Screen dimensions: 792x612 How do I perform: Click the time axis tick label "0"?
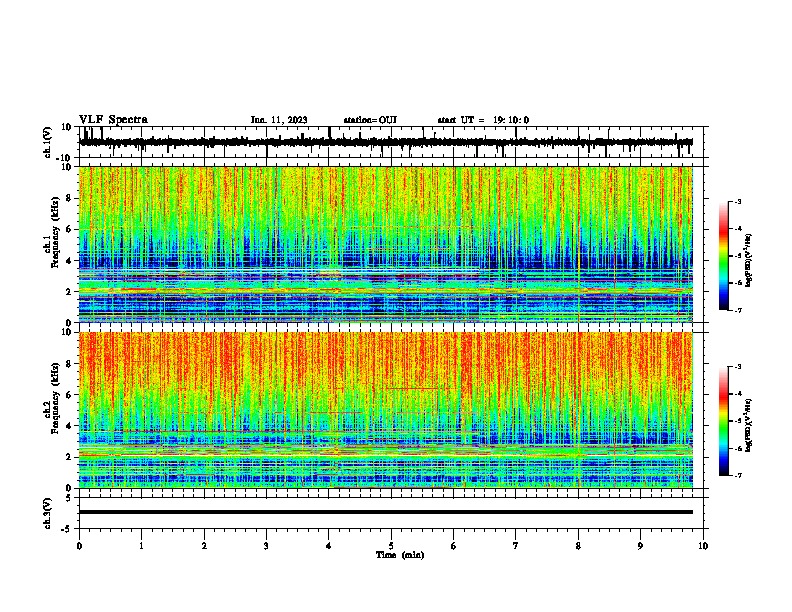[x=79, y=546]
